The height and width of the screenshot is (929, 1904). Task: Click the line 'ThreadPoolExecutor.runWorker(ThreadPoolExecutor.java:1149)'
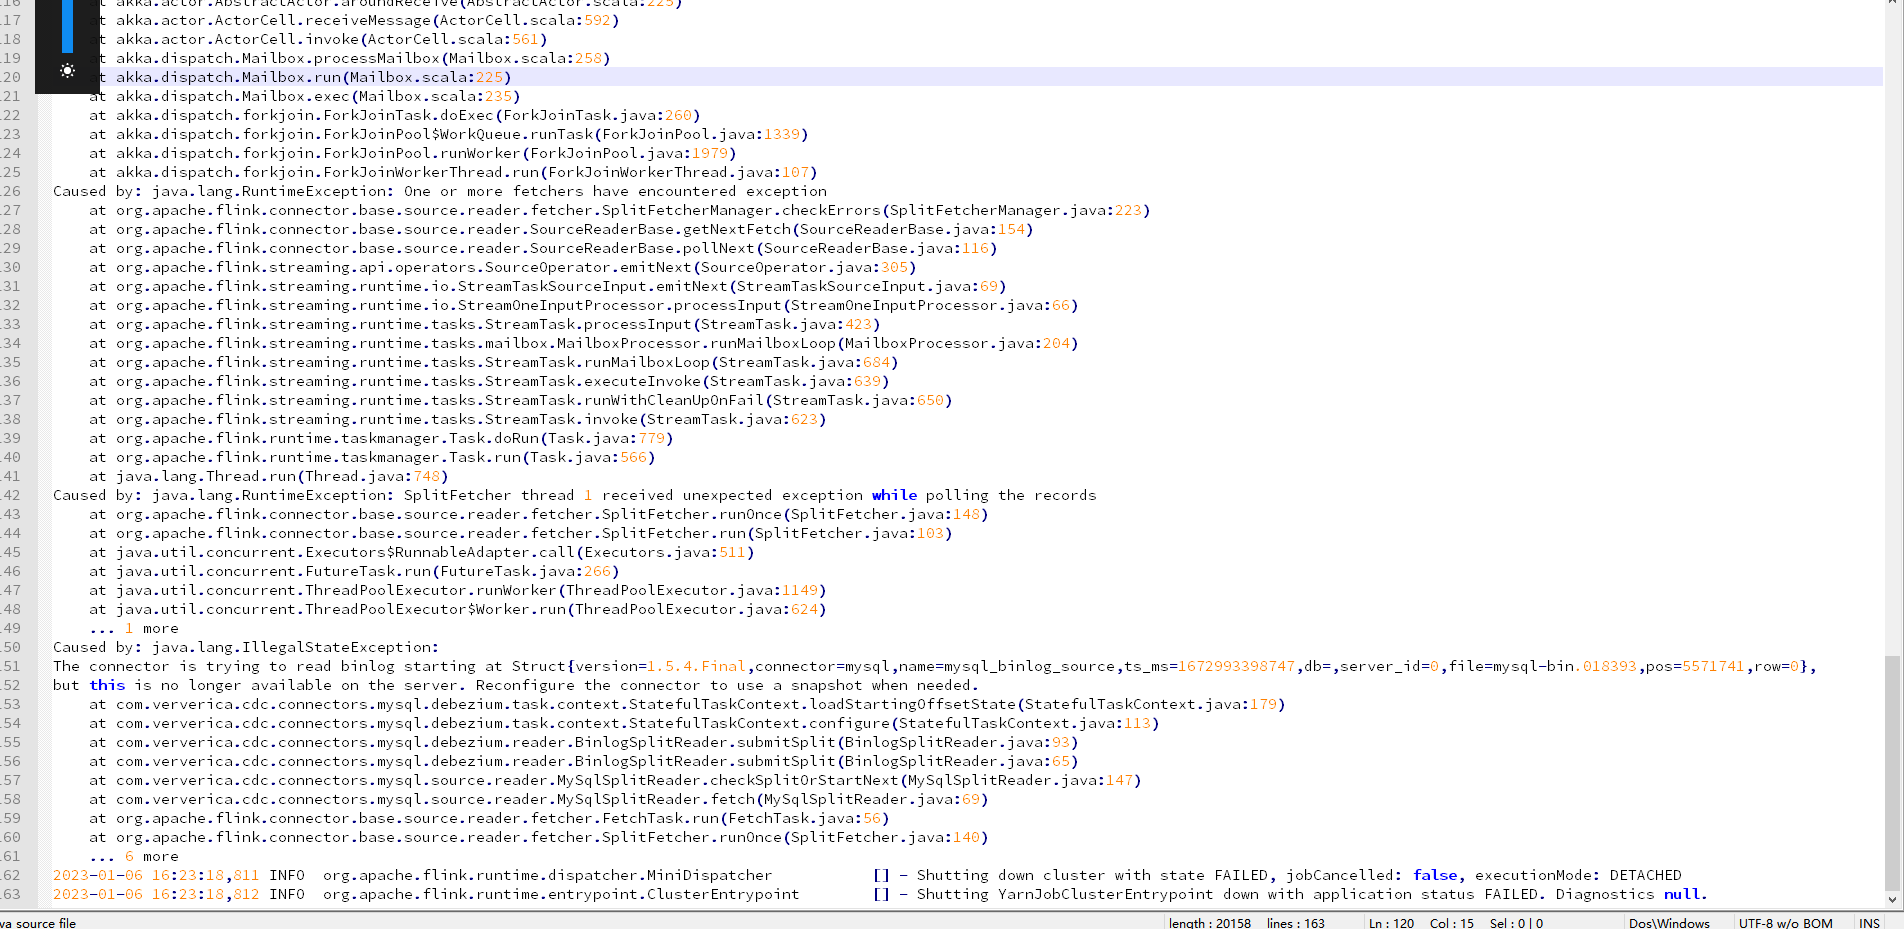pyautogui.click(x=457, y=590)
